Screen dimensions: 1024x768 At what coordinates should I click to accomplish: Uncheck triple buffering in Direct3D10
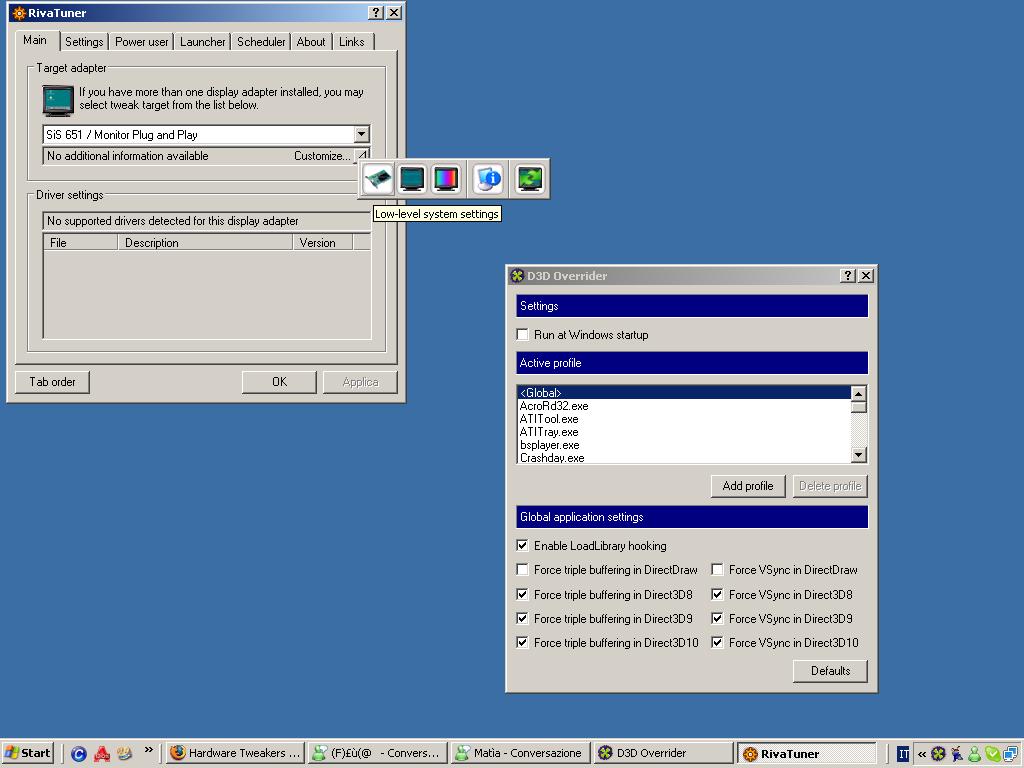522,643
